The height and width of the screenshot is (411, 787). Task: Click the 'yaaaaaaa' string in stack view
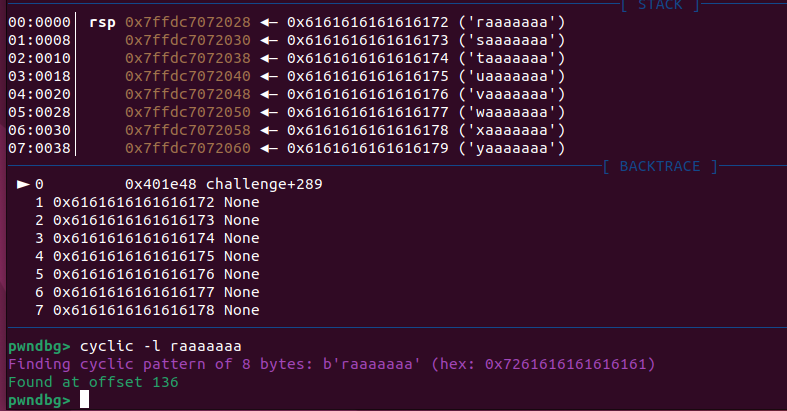pos(512,148)
